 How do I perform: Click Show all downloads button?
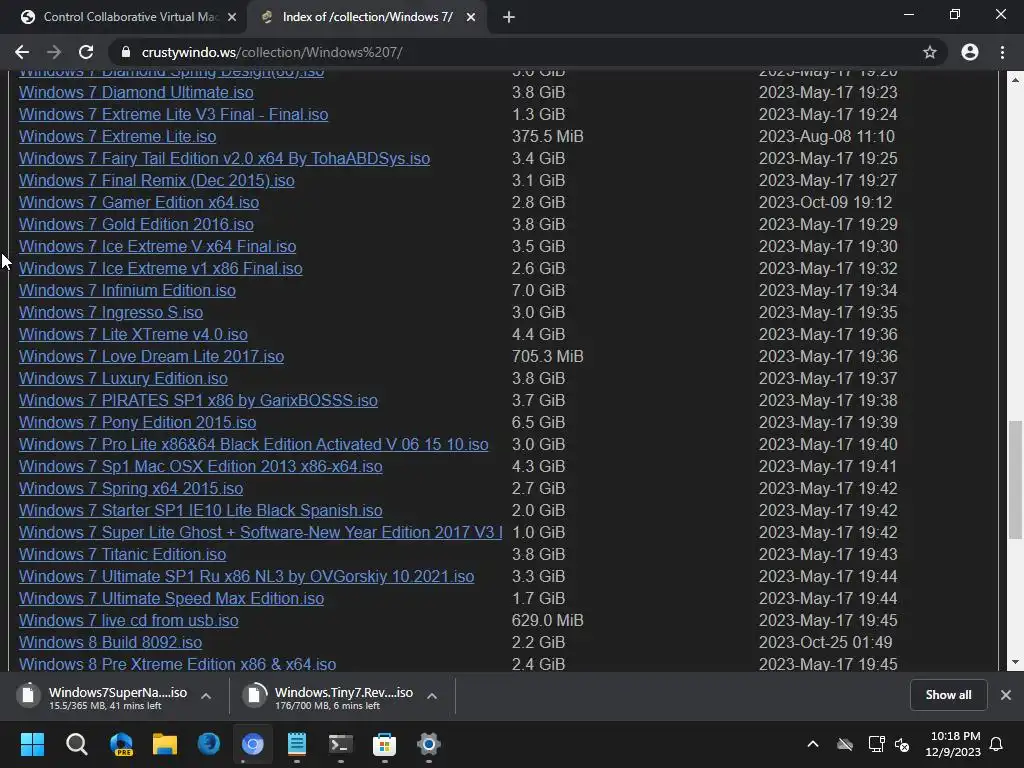948,695
